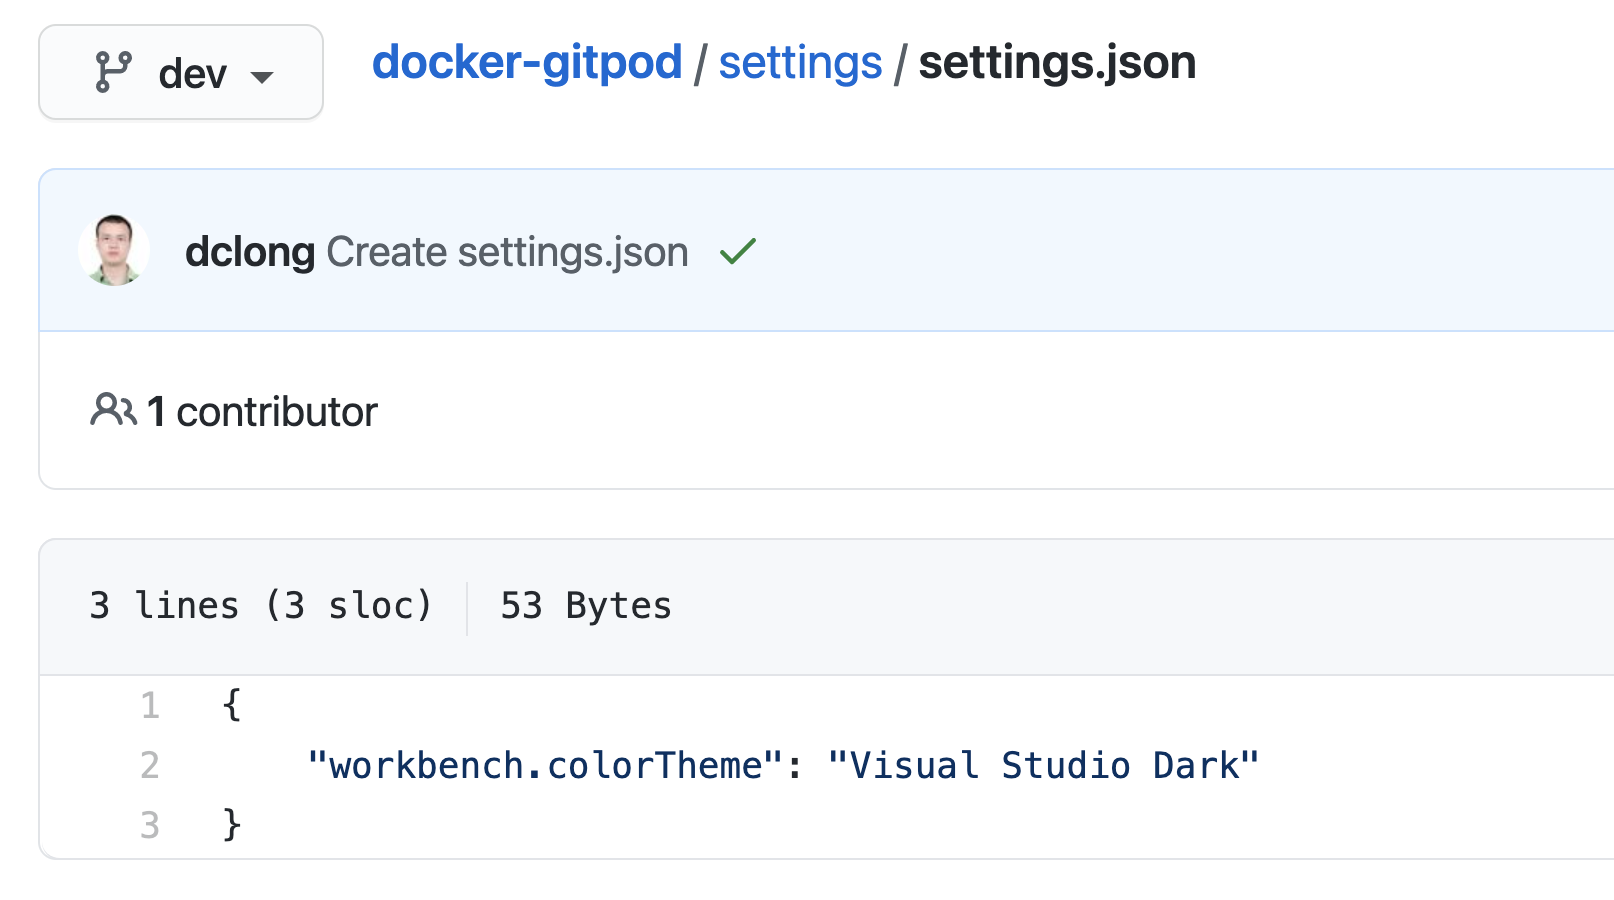Click the closing brace on line 3
Image resolution: width=1614 pixels, height=900 pixels.
232,825
